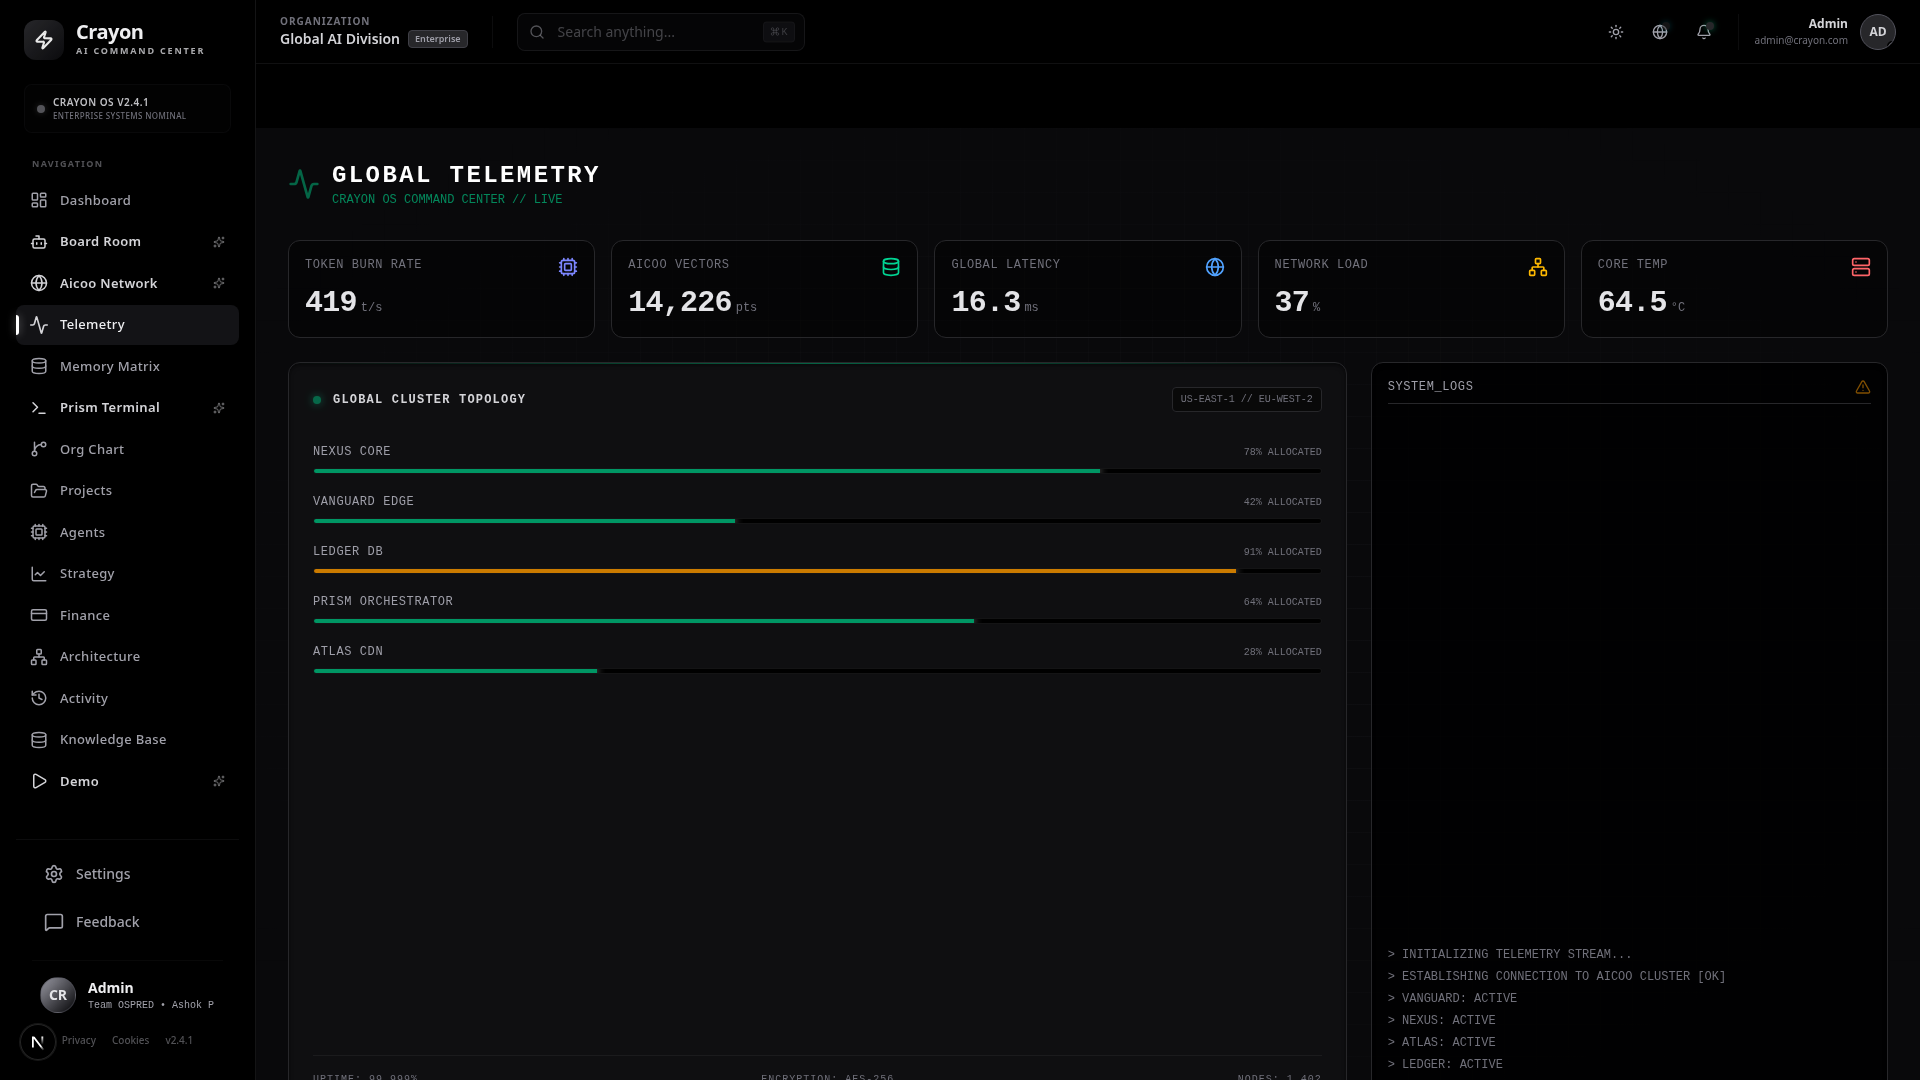Toggle light/dark theme sun icon
This screenshot has height=1080, width=1920.
pos(1615,32)
